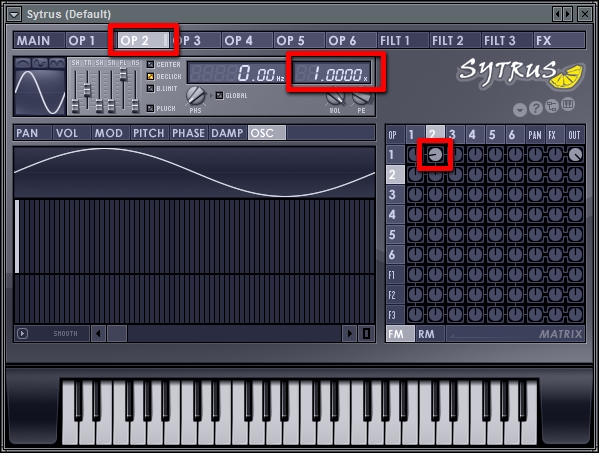Choose the third oscillator shape preset
The width and height of the screenshot is (599, 453).
tap(57, 63)
